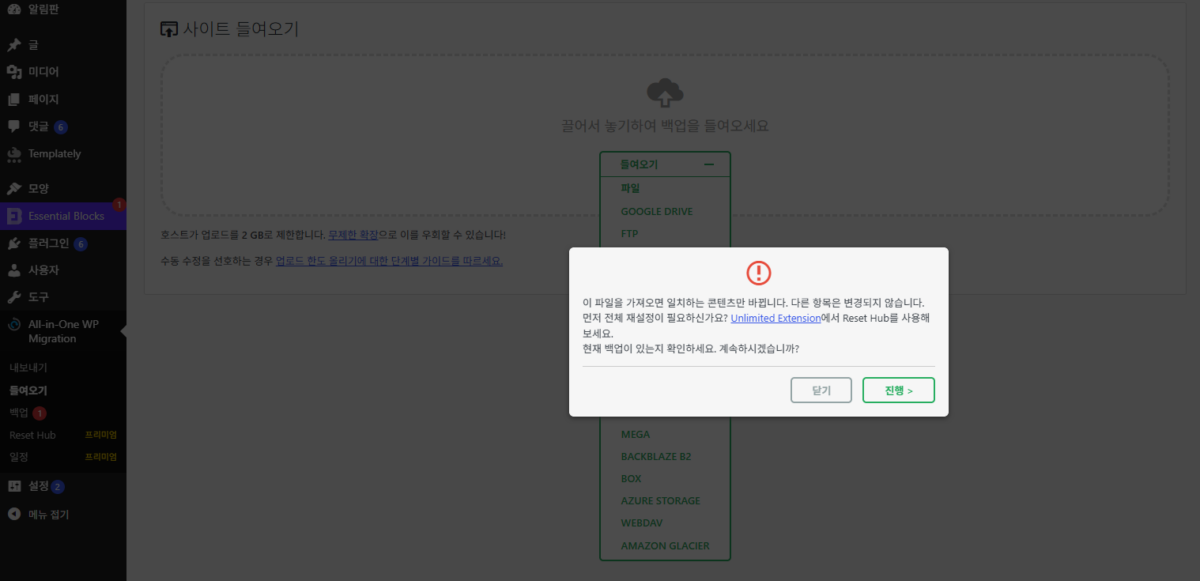Click the 사용자 user icon

(14, 270)
